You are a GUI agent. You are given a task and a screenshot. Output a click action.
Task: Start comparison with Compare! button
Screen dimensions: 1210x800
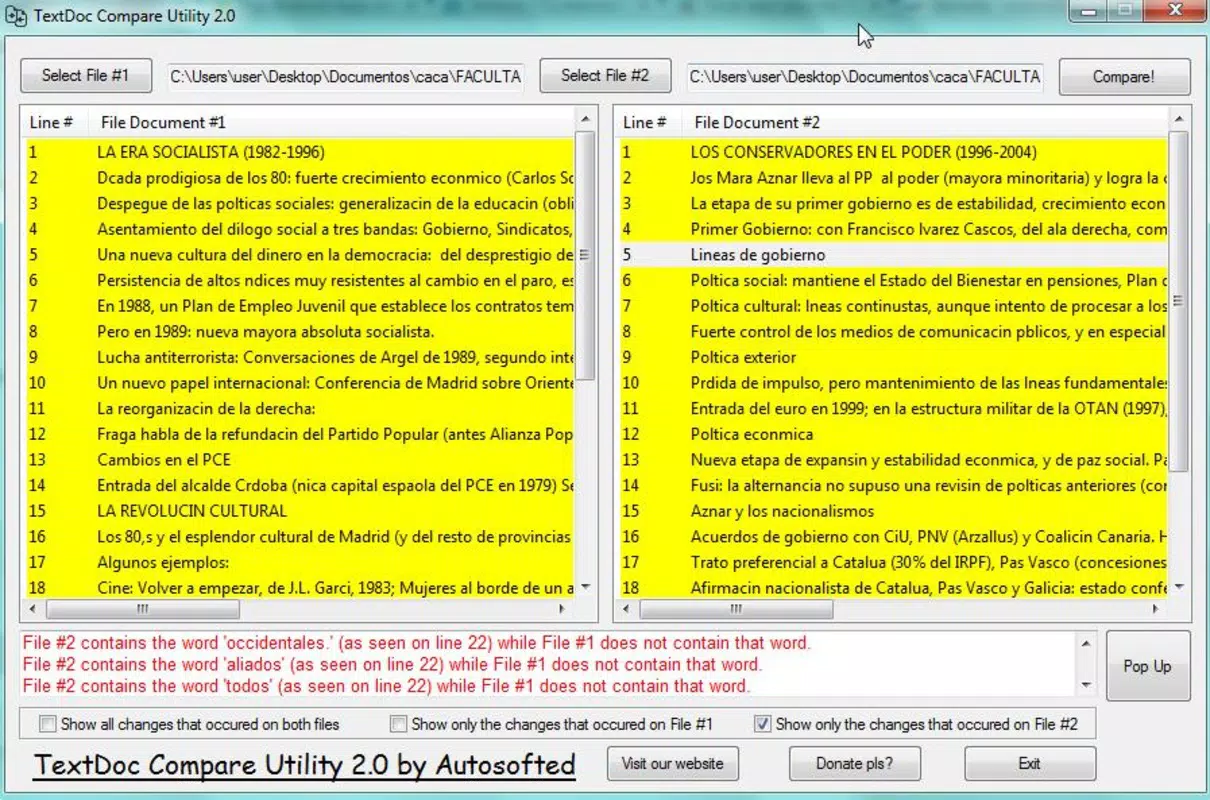click(x=1124, y=77)
